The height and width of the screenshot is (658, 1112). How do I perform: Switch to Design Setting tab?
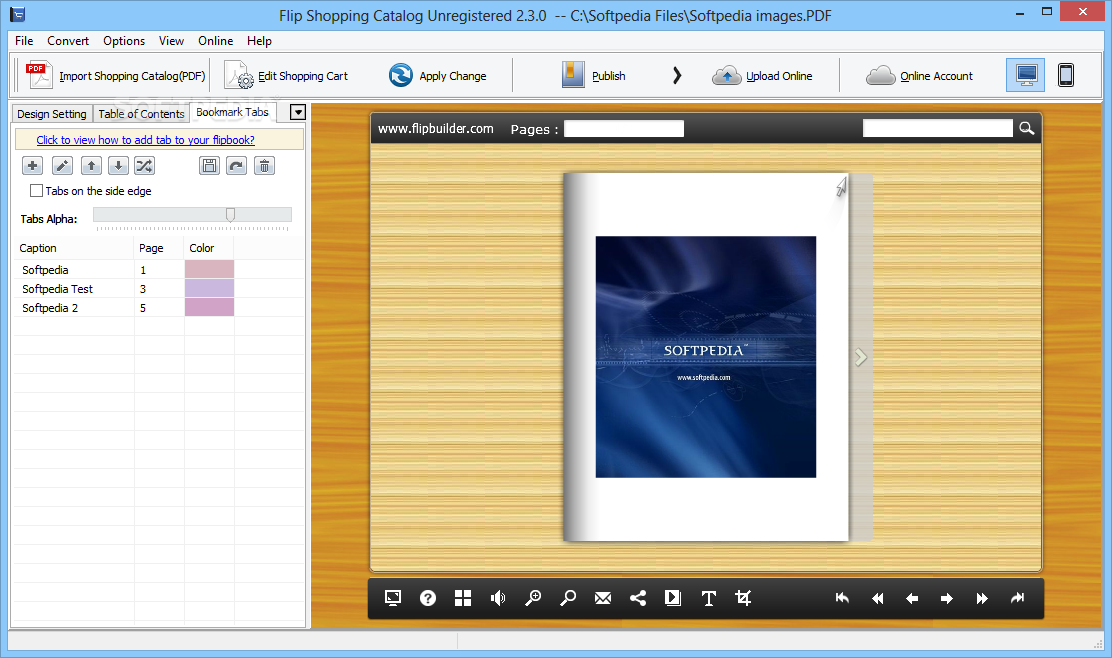(x=52, y=114)
